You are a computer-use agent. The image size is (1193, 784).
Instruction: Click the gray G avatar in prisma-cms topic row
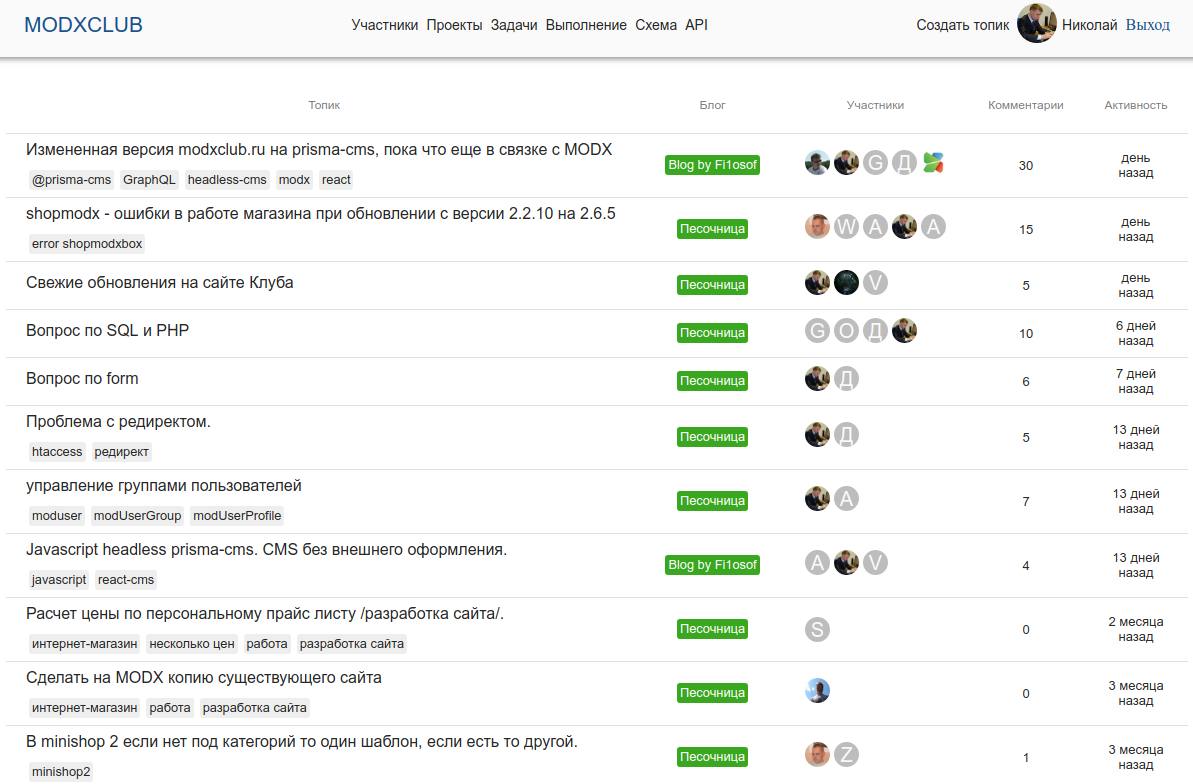coord(875,163)
